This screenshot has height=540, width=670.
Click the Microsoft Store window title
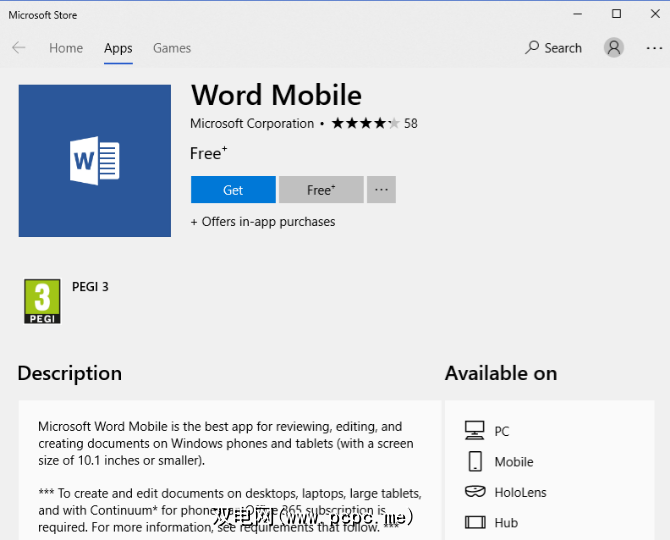point(43,15)
